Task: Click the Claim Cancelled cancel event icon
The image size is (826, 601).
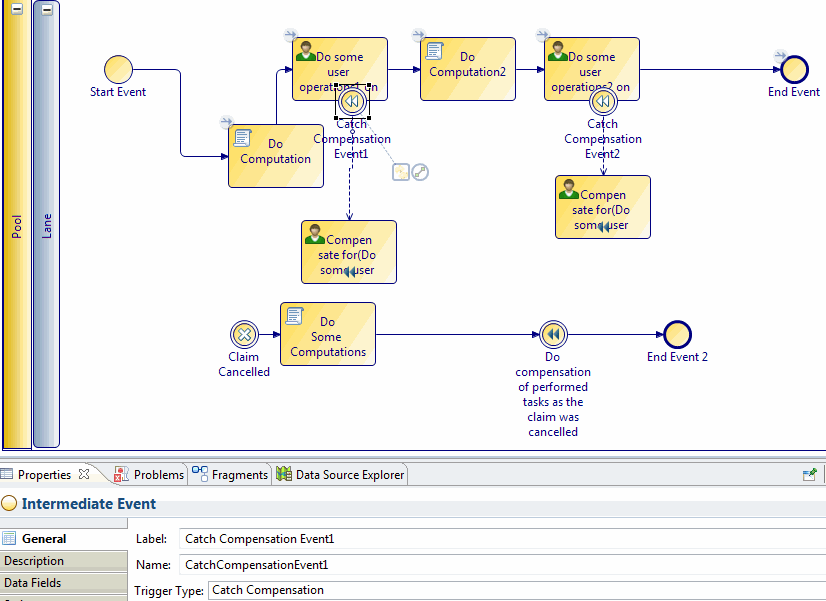Action: pyautogui.click(x=243, y=334)
